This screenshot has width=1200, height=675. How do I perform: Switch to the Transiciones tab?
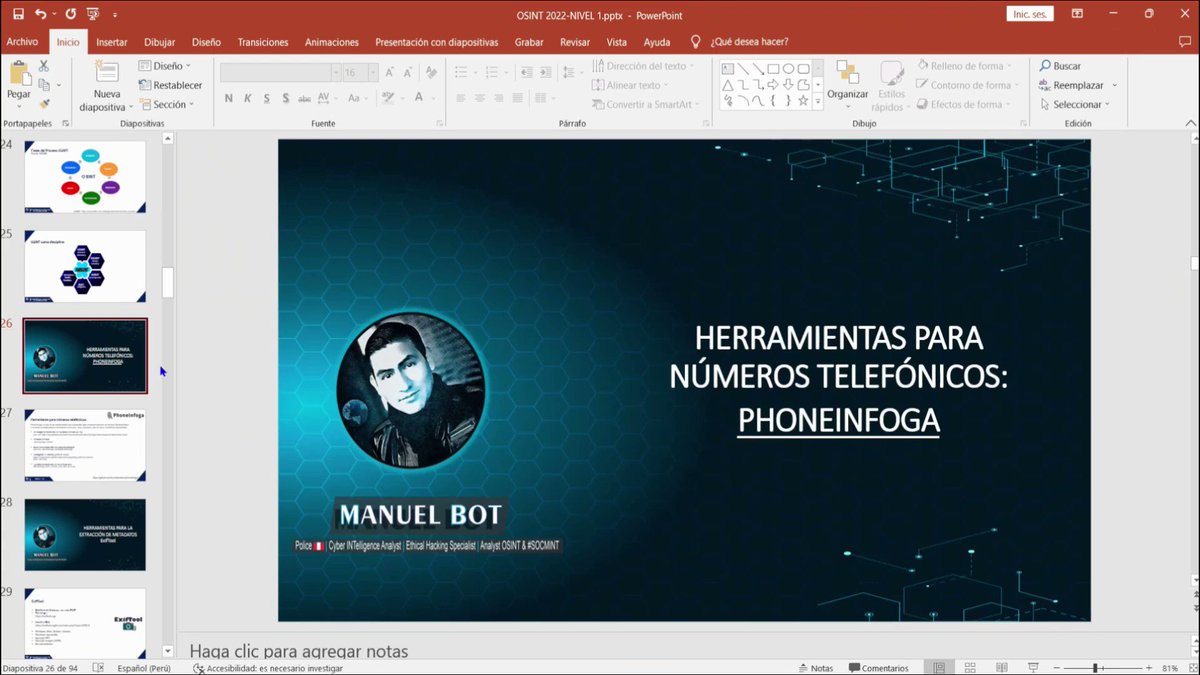263,42
